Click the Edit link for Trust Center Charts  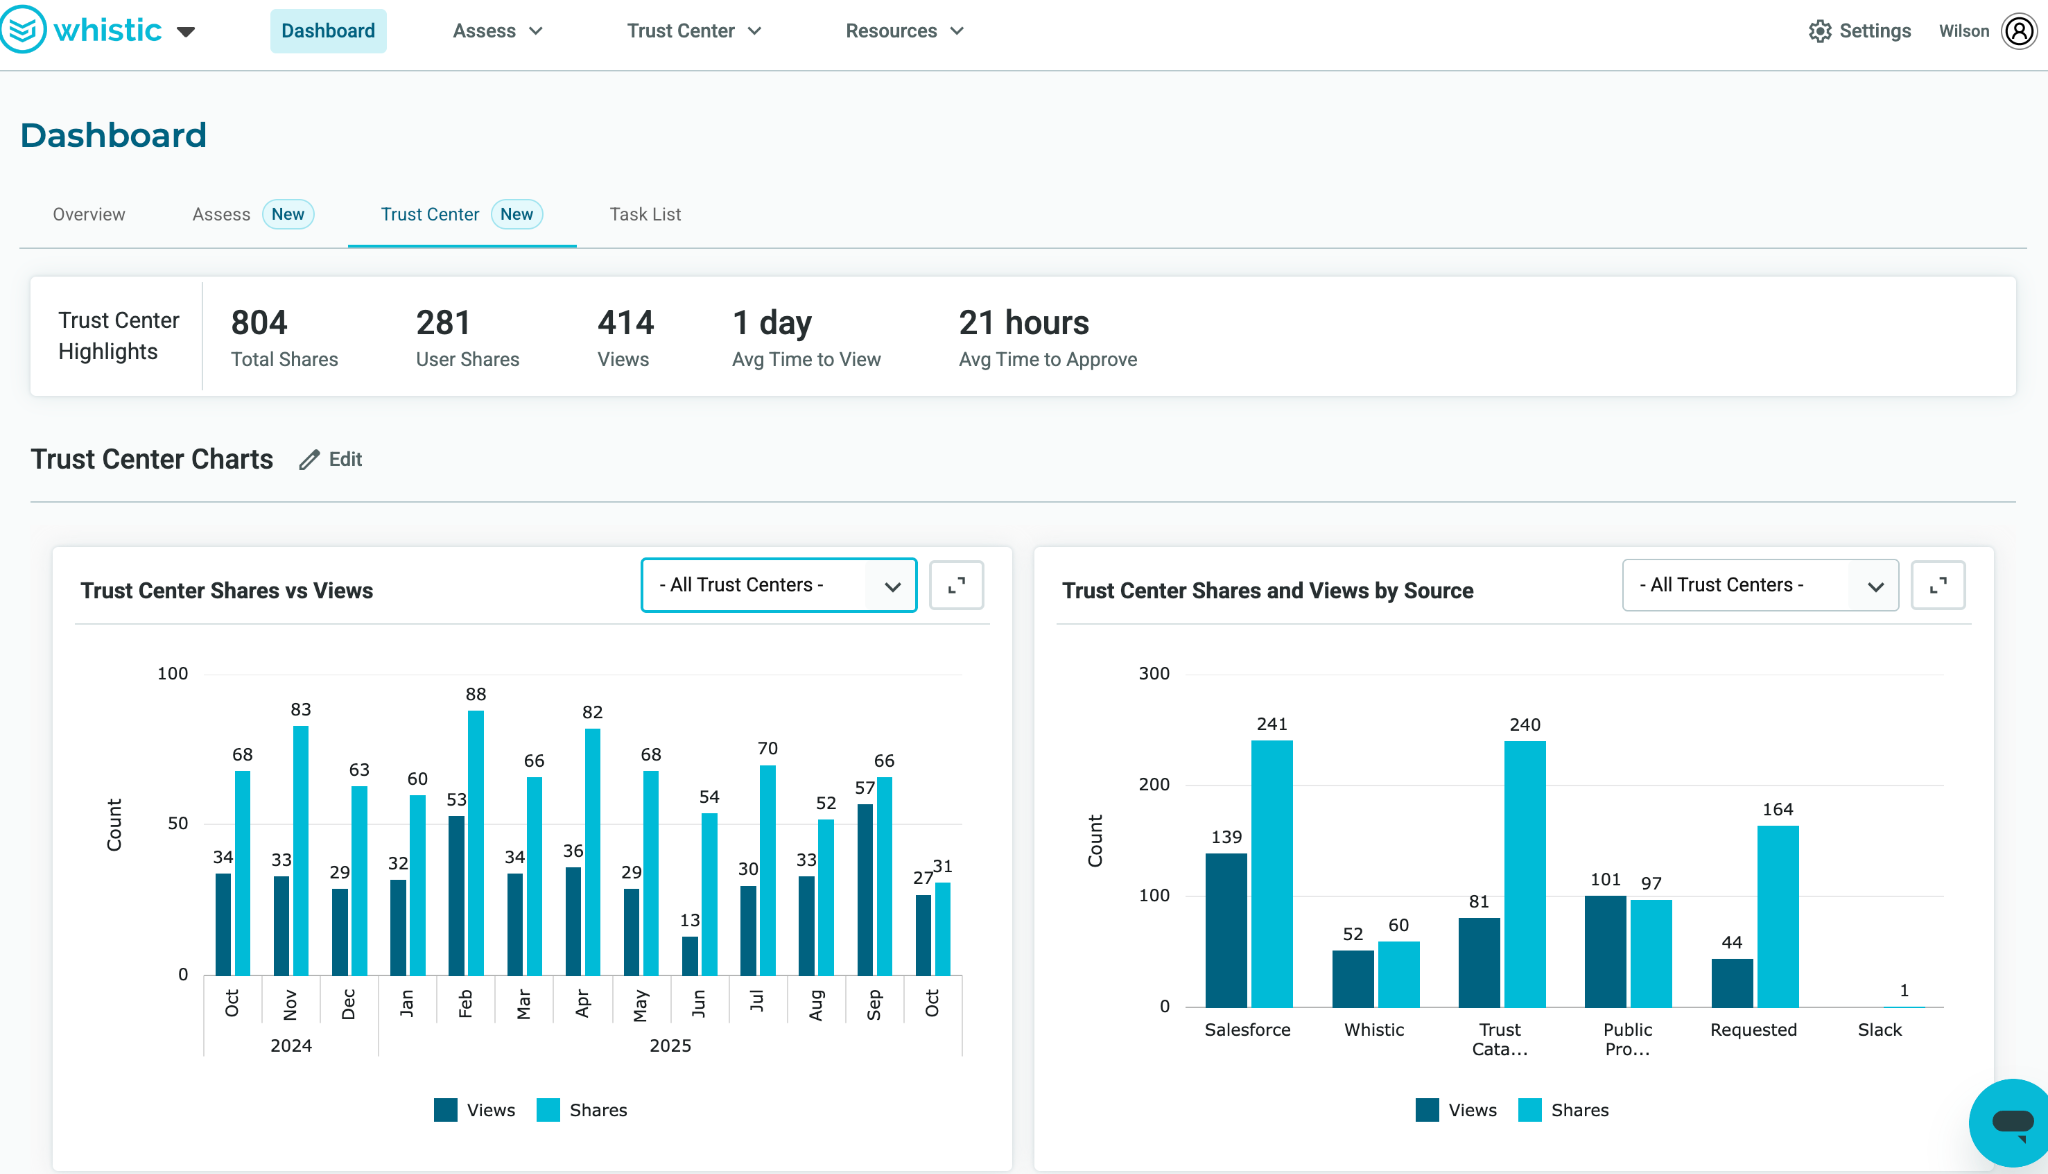[x=344, y=459]
